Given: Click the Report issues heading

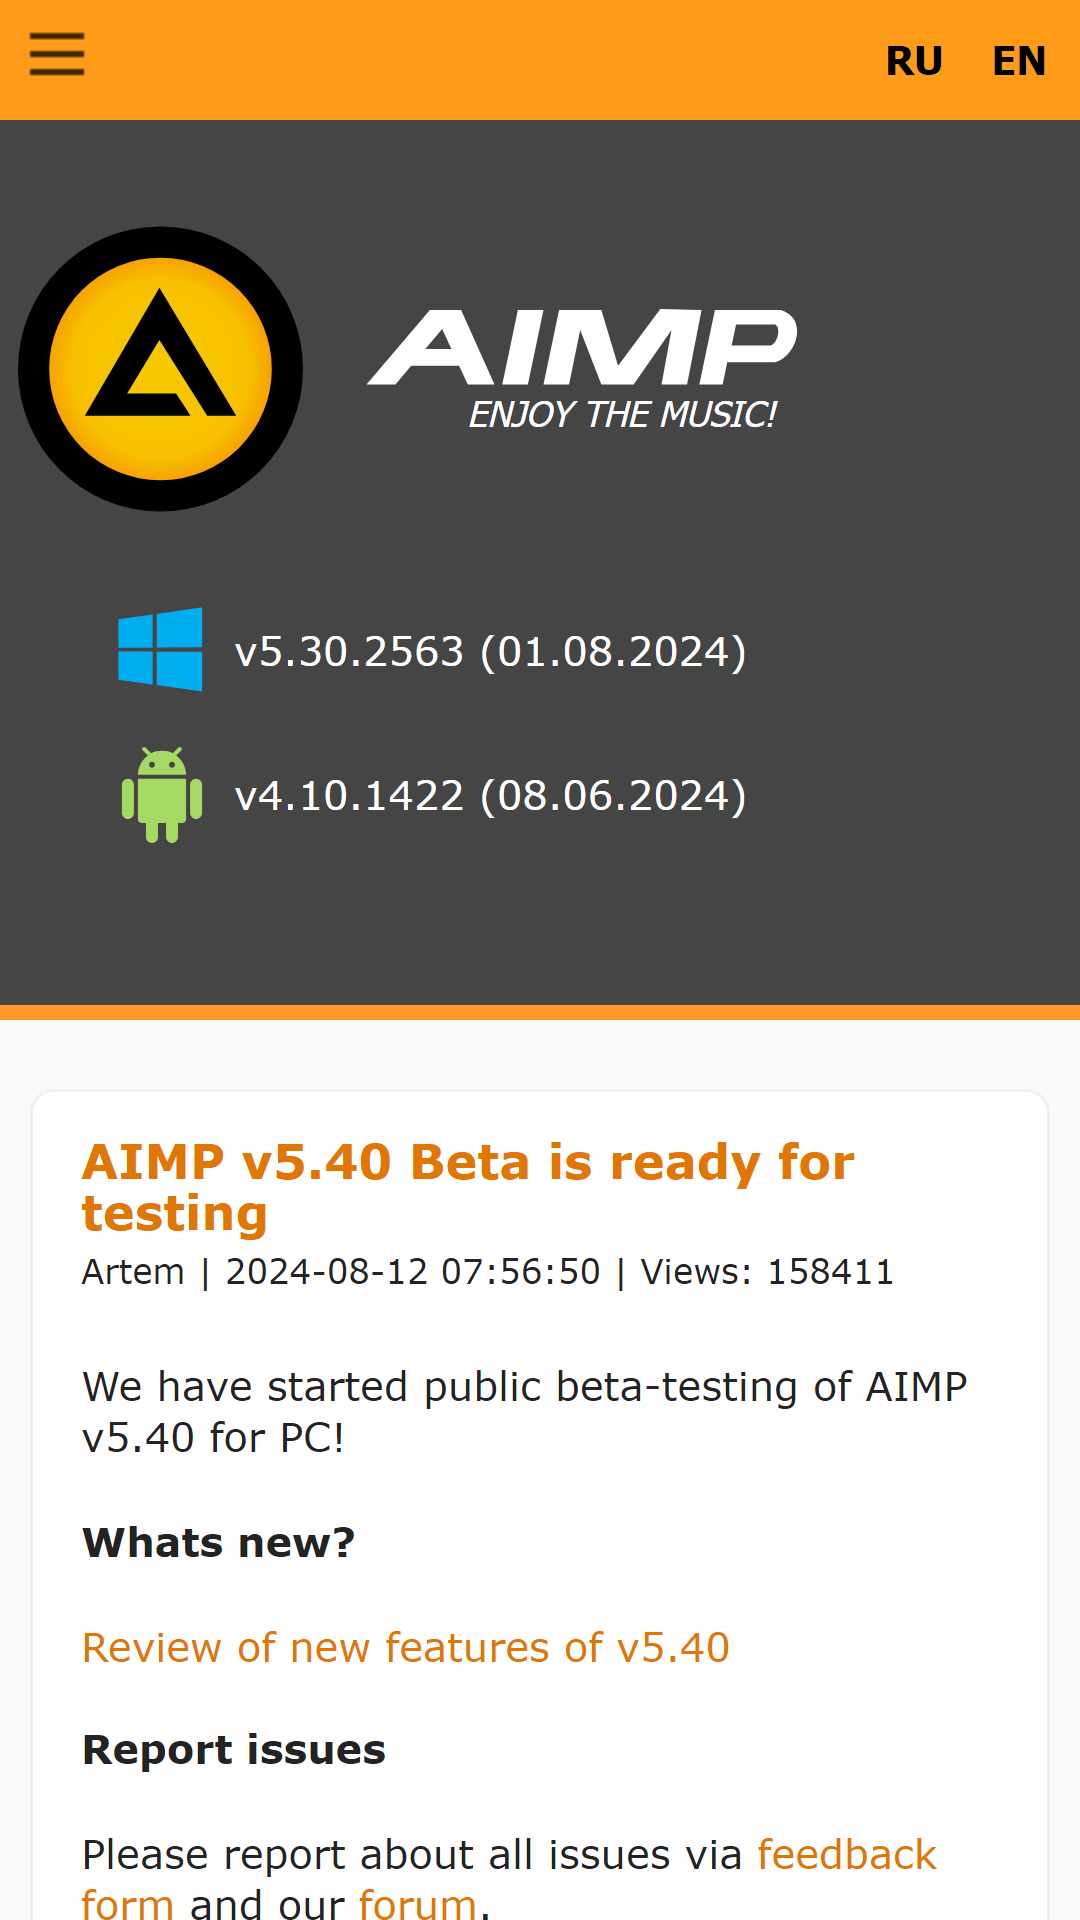Looking at the screenshot, I should coord(234,1750).
